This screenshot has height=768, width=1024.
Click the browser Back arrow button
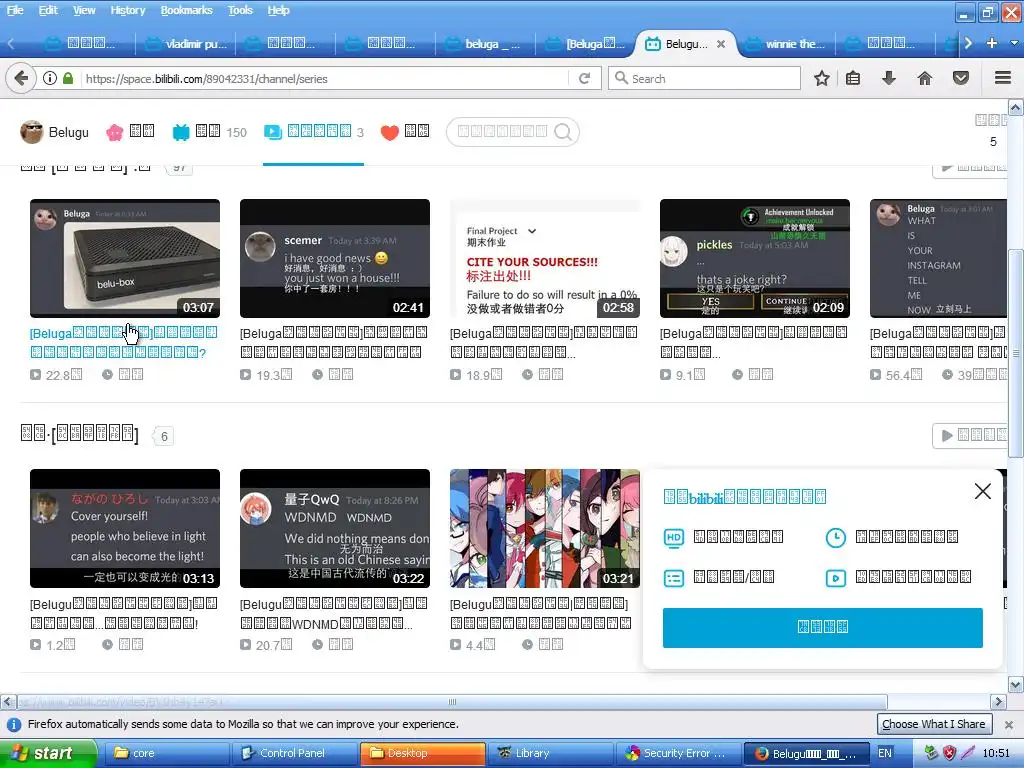(x=21, y=78)
